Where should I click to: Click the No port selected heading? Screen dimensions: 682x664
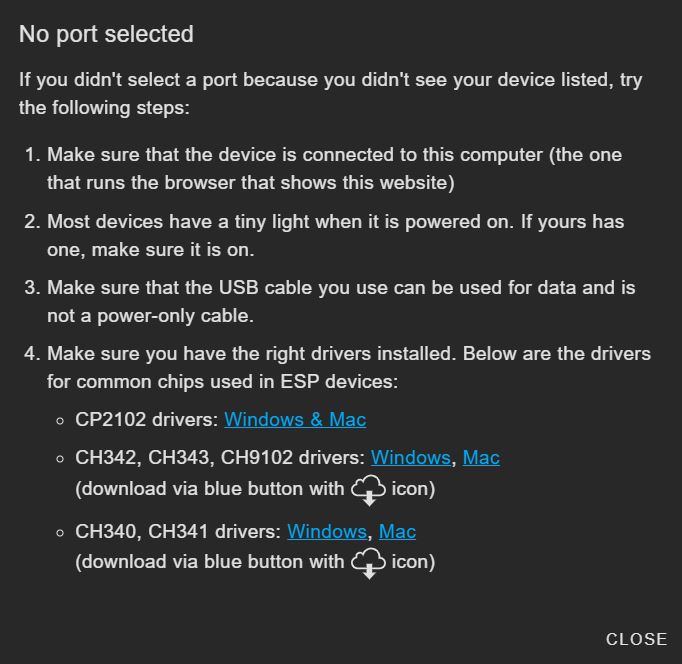106,34
